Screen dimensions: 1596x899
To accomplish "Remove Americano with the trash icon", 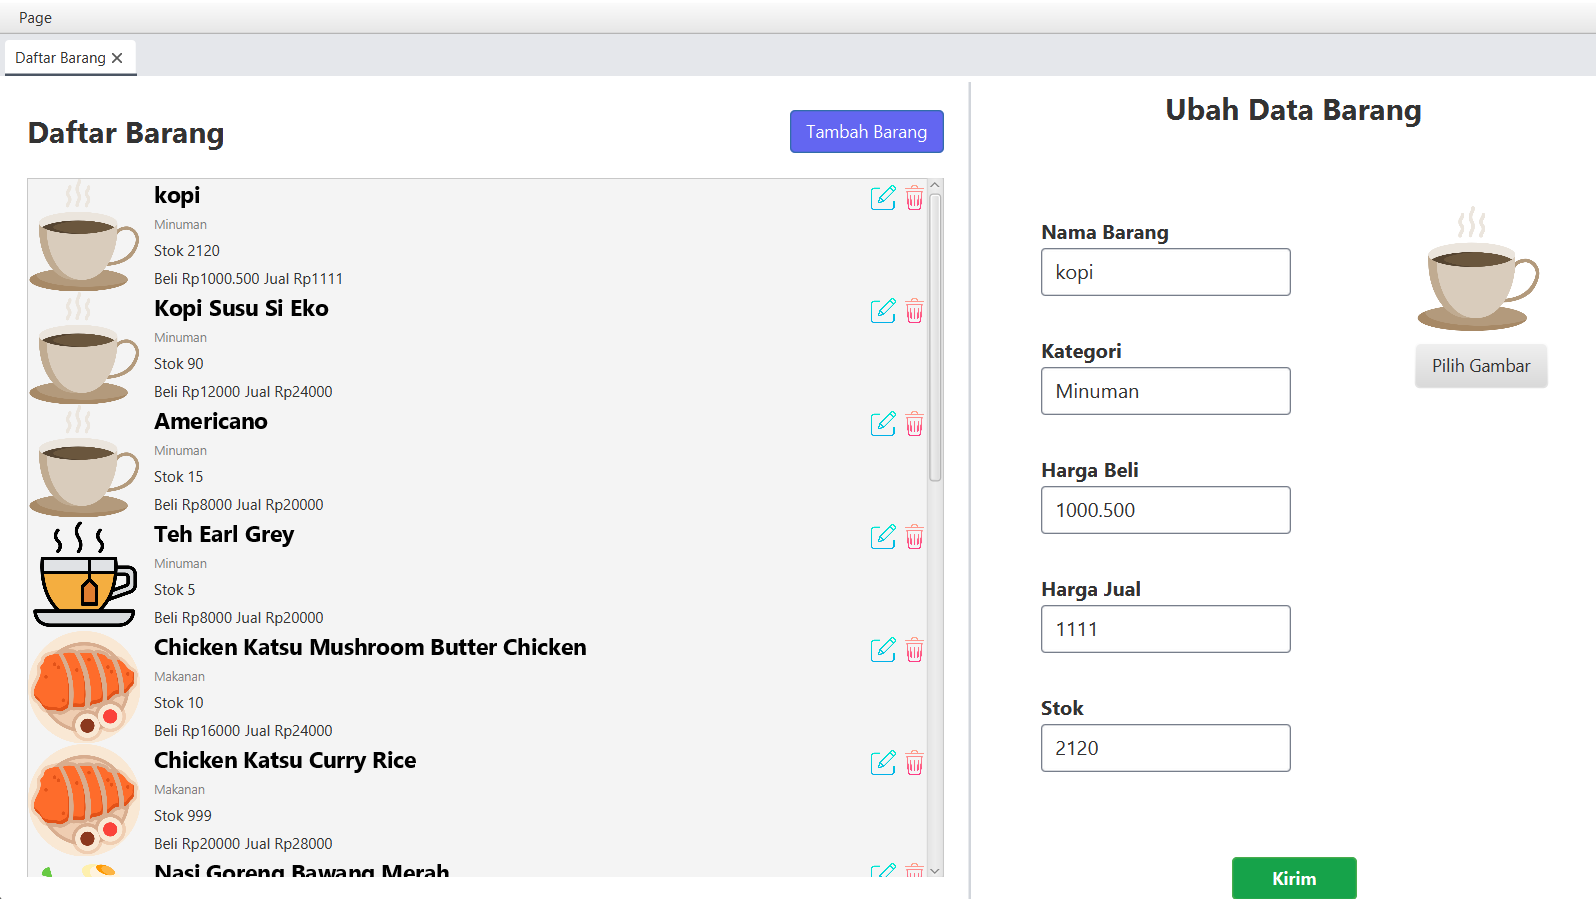I will (x=914, y=424).
